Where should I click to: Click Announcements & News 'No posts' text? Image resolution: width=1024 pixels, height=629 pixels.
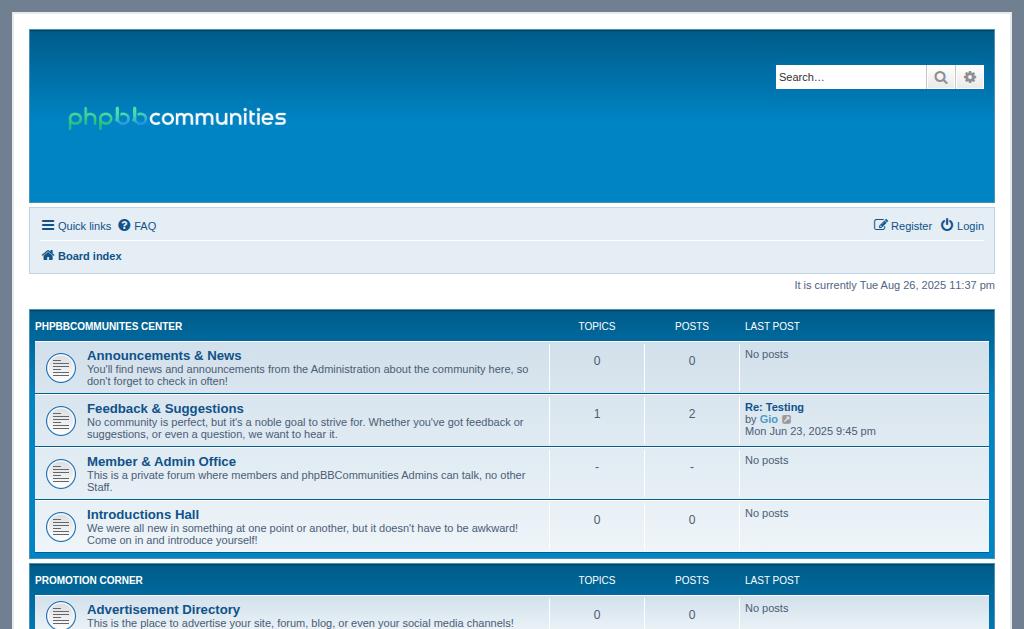[766, 354]
